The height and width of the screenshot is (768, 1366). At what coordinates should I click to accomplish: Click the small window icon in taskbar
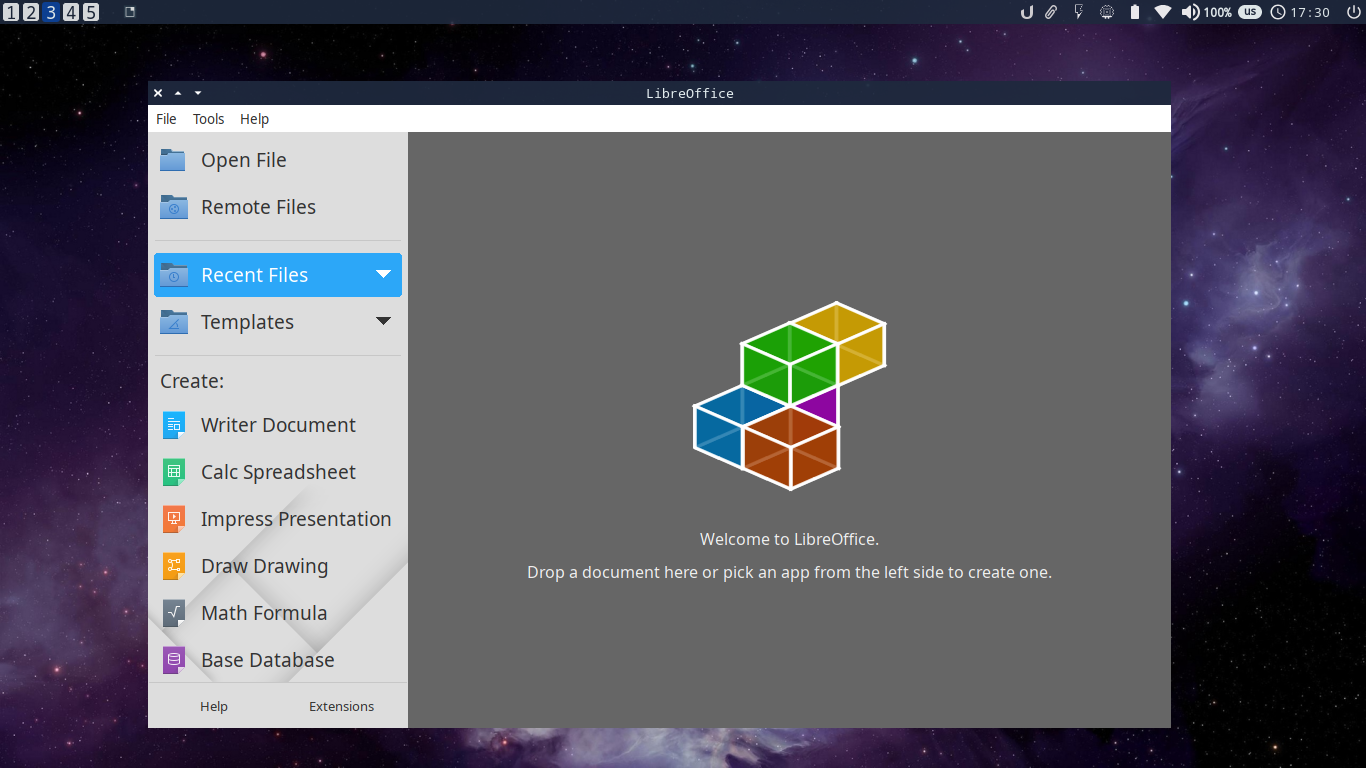130,12
